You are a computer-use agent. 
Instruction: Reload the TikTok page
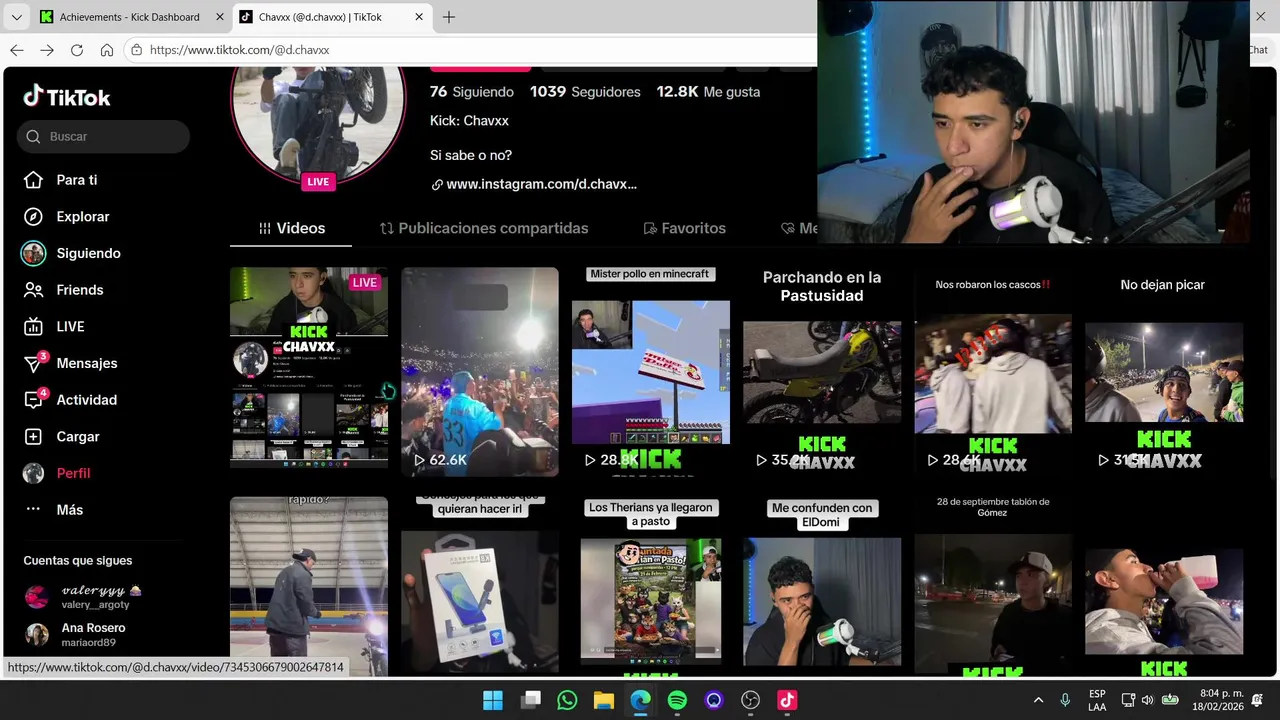pos(77,50)
